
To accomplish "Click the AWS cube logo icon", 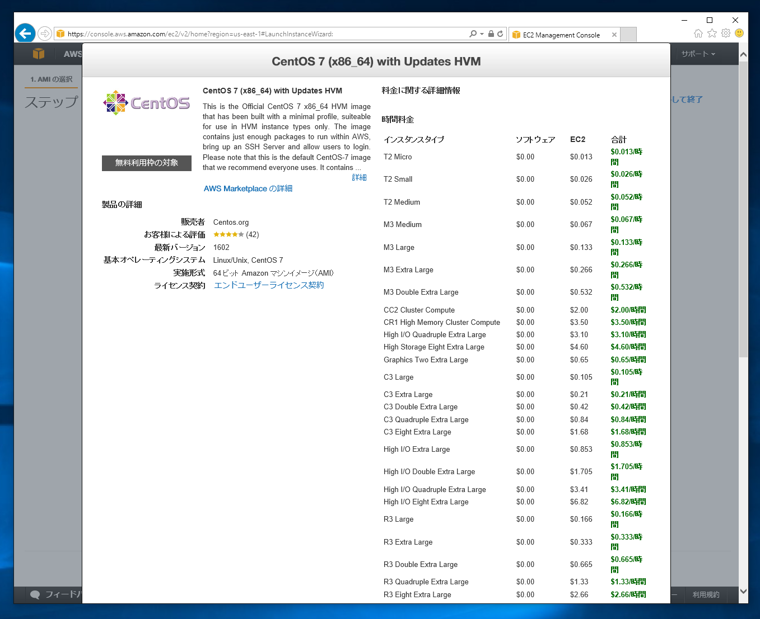I will pyautogui.click(x=39, y=54).
